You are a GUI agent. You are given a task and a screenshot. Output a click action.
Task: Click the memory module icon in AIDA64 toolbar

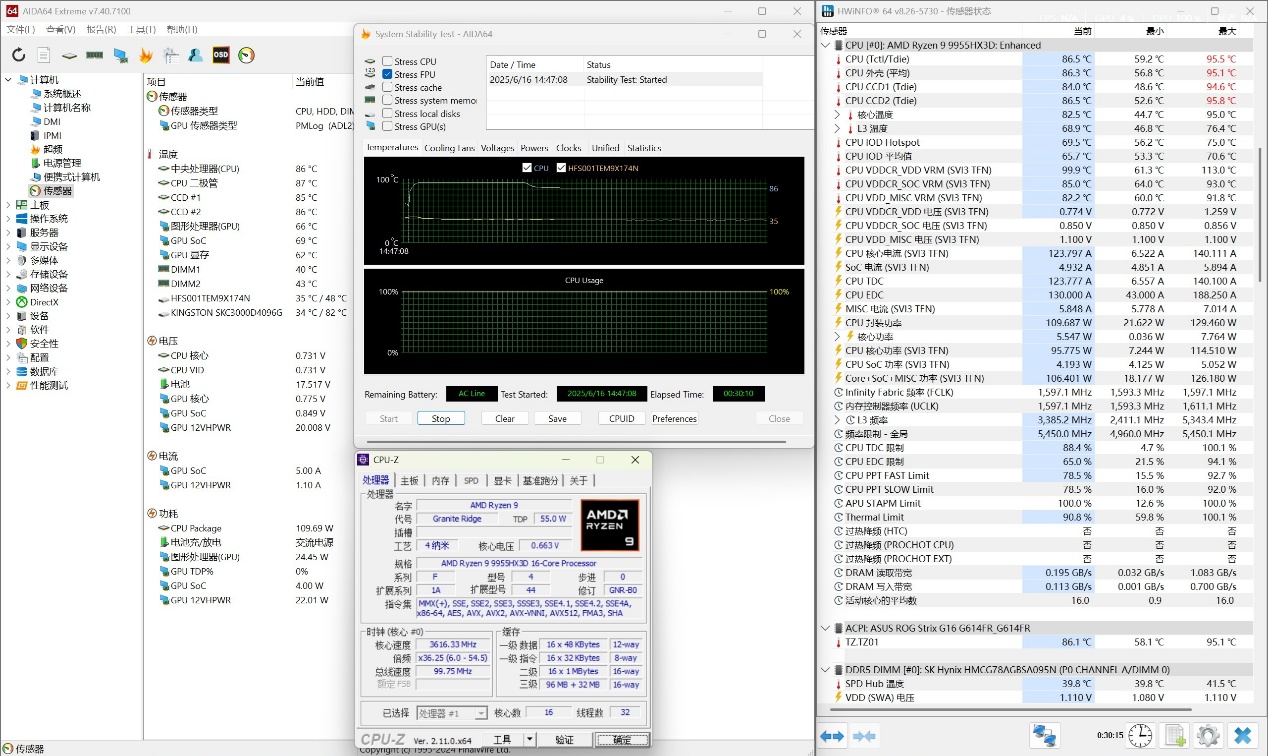[x=95, y=55]
